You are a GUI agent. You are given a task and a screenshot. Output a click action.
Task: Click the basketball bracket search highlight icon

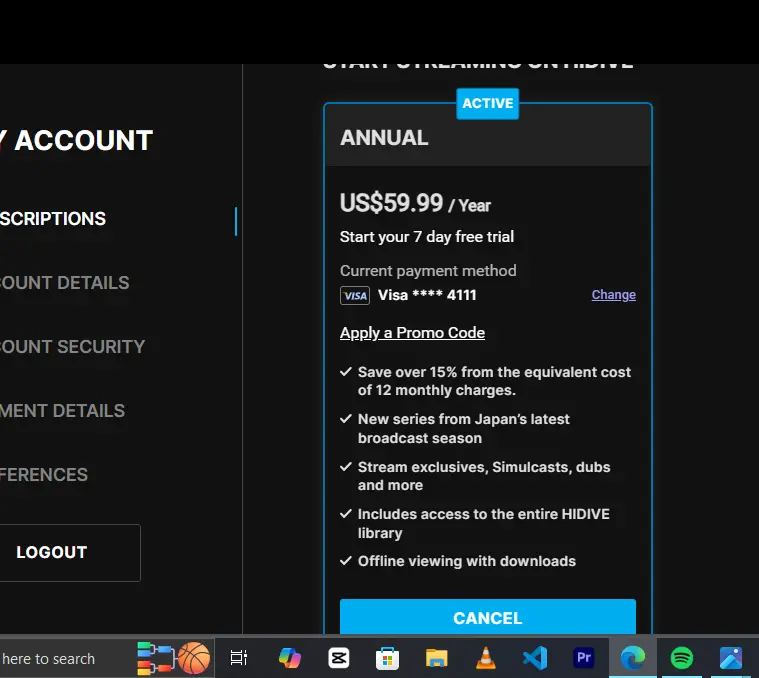(x=174, y=658)
